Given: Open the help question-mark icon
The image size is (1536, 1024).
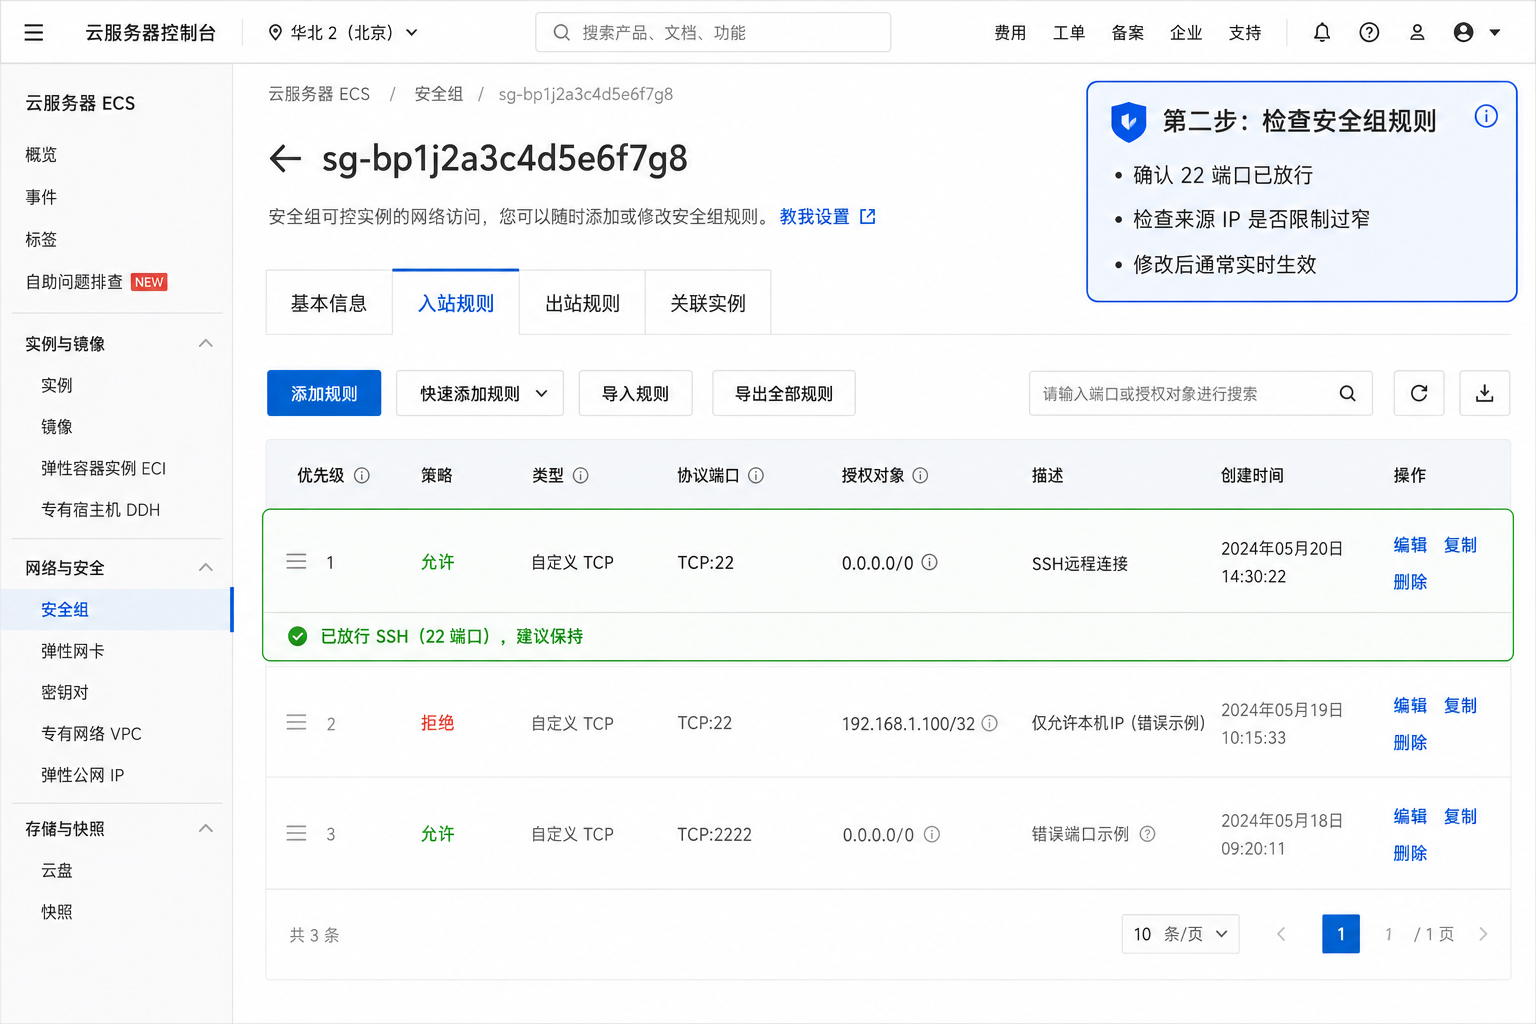Looking at the screenshot, I should point(1369,33).
